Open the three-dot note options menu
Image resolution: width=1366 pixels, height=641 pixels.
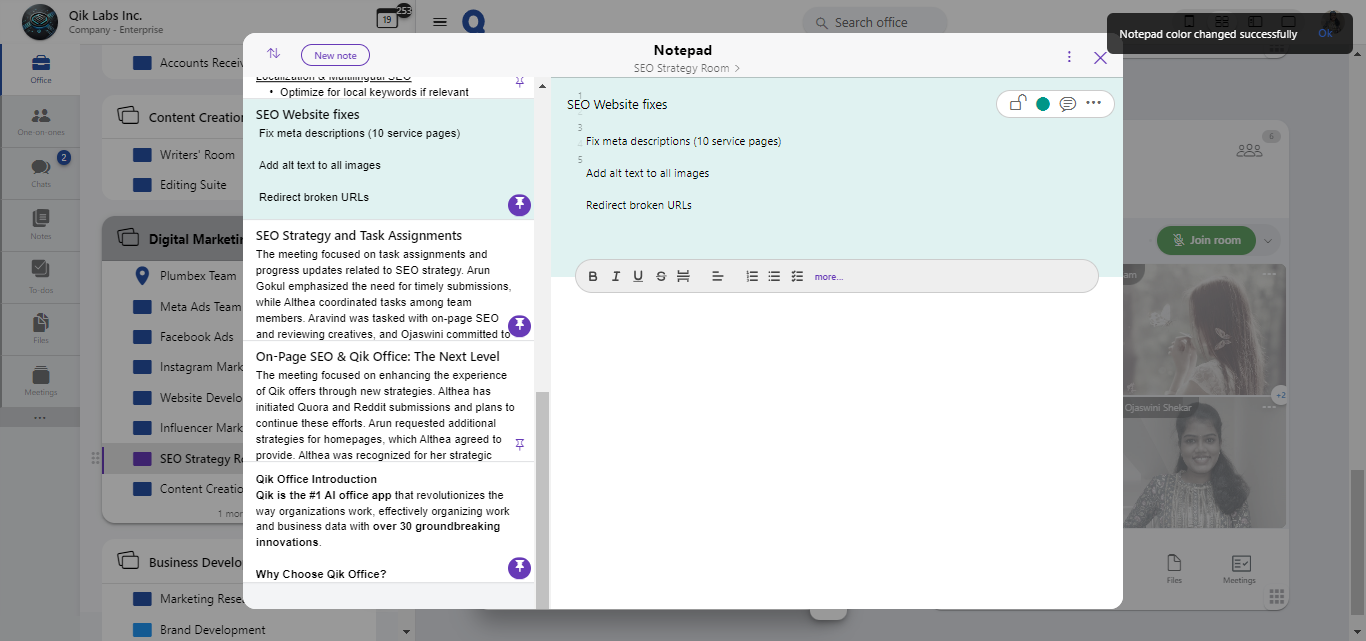coord(1093,103)
